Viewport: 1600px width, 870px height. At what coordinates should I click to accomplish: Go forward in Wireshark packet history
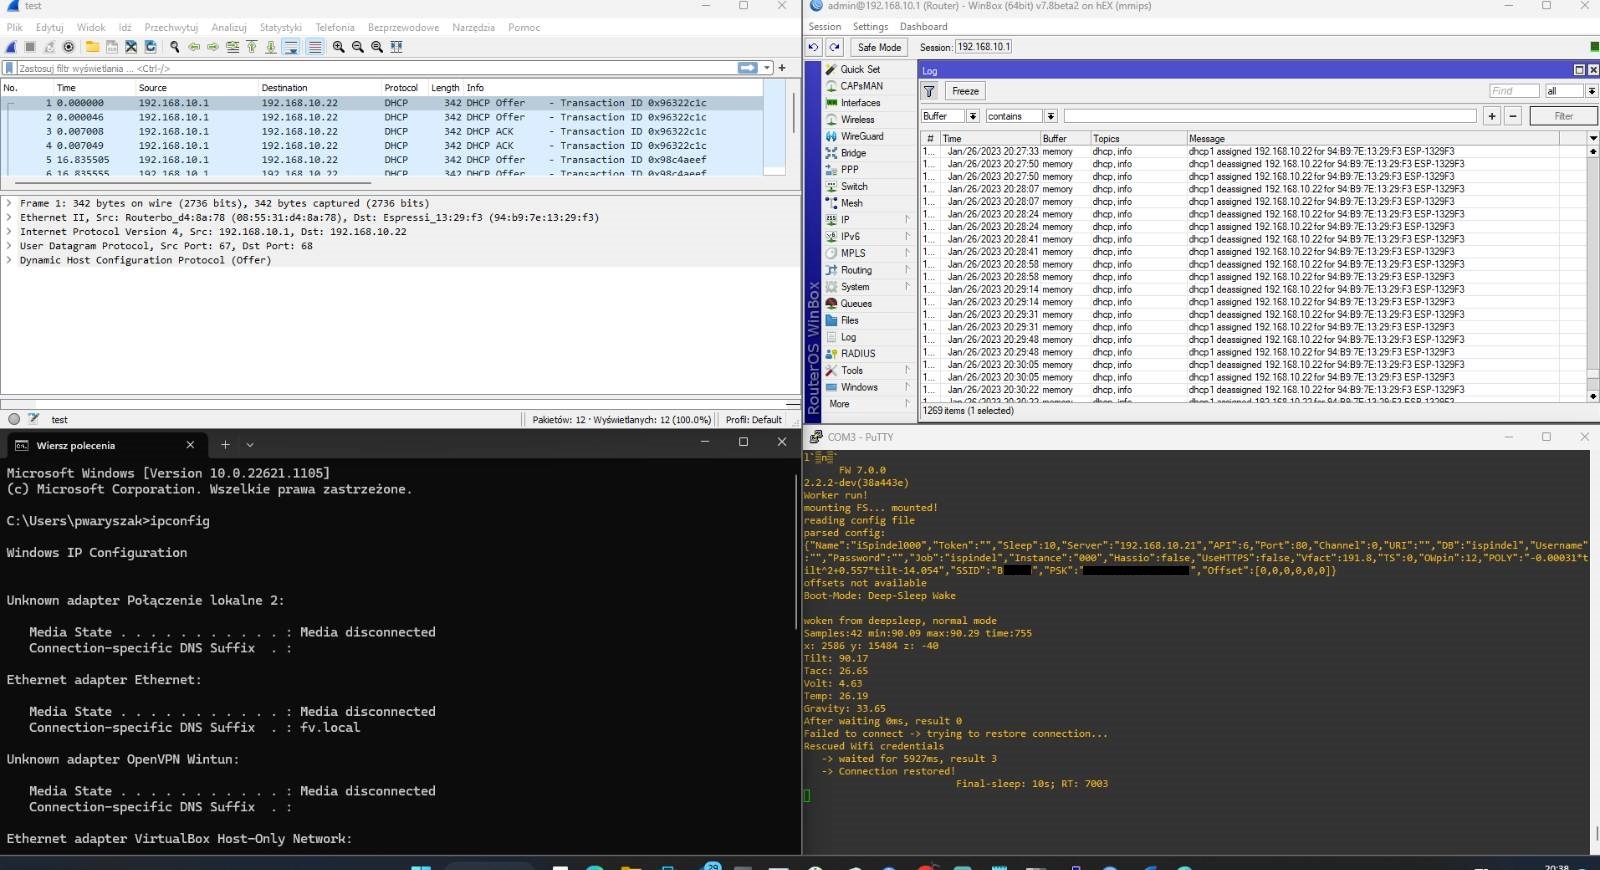pyautogui.click(x=213, y=47)
